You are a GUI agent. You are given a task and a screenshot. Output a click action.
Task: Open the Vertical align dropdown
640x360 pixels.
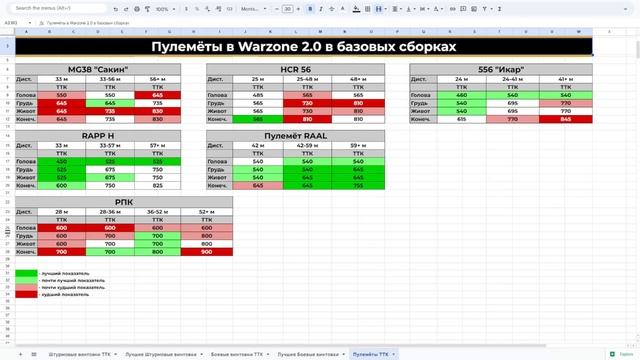(410, 9)
